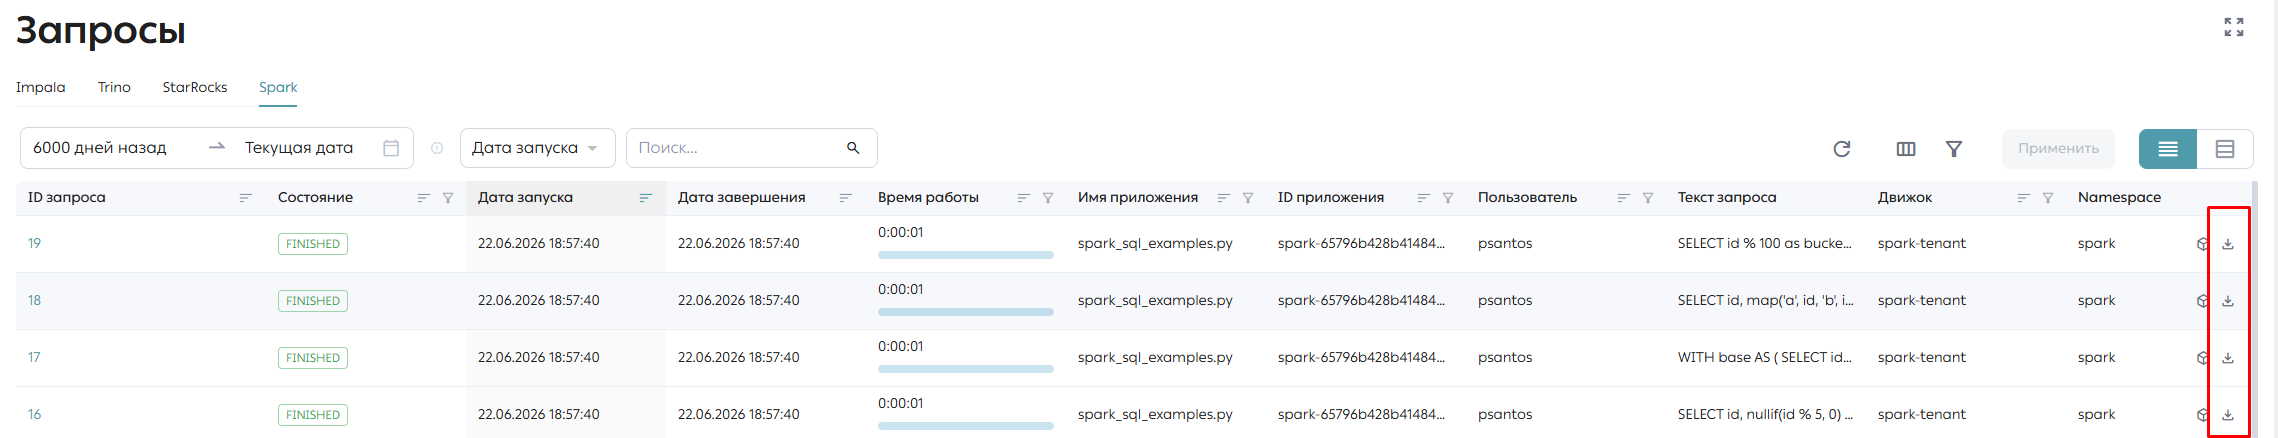Click the Применить button
The width and height of the screenshot is (2278, 438).
[x=2058, y=148]
